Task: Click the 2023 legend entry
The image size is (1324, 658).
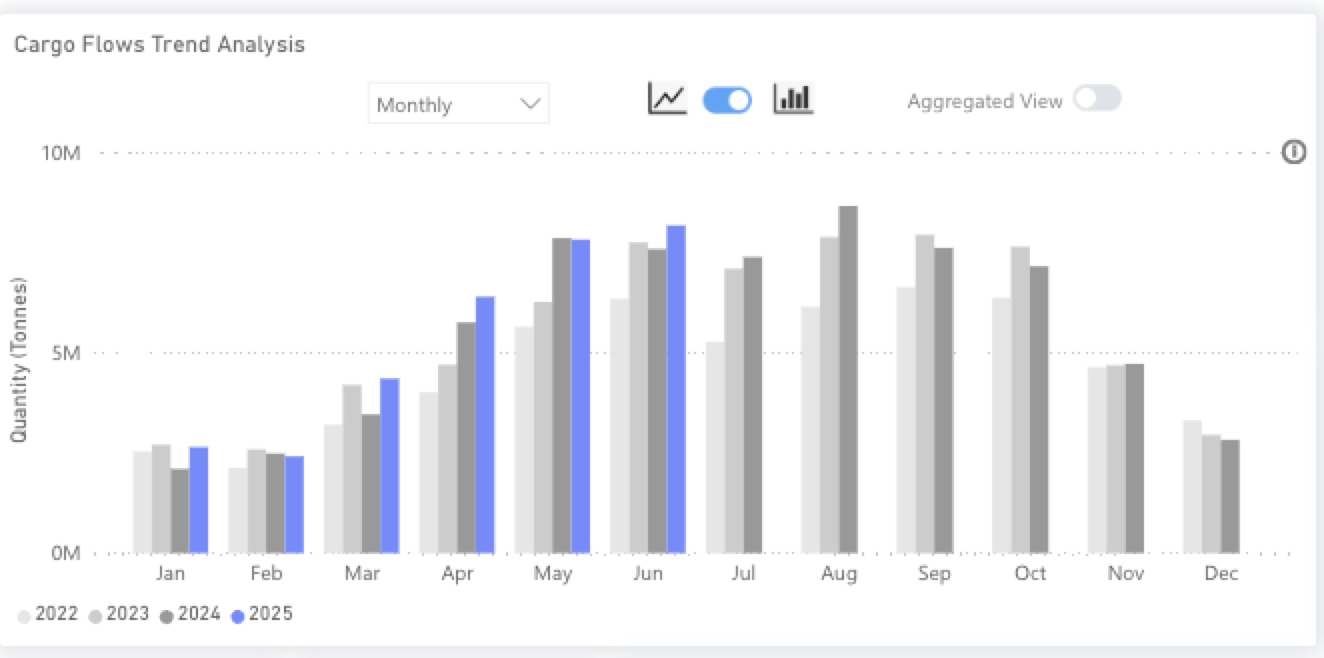Action: (x=119, y=614)
